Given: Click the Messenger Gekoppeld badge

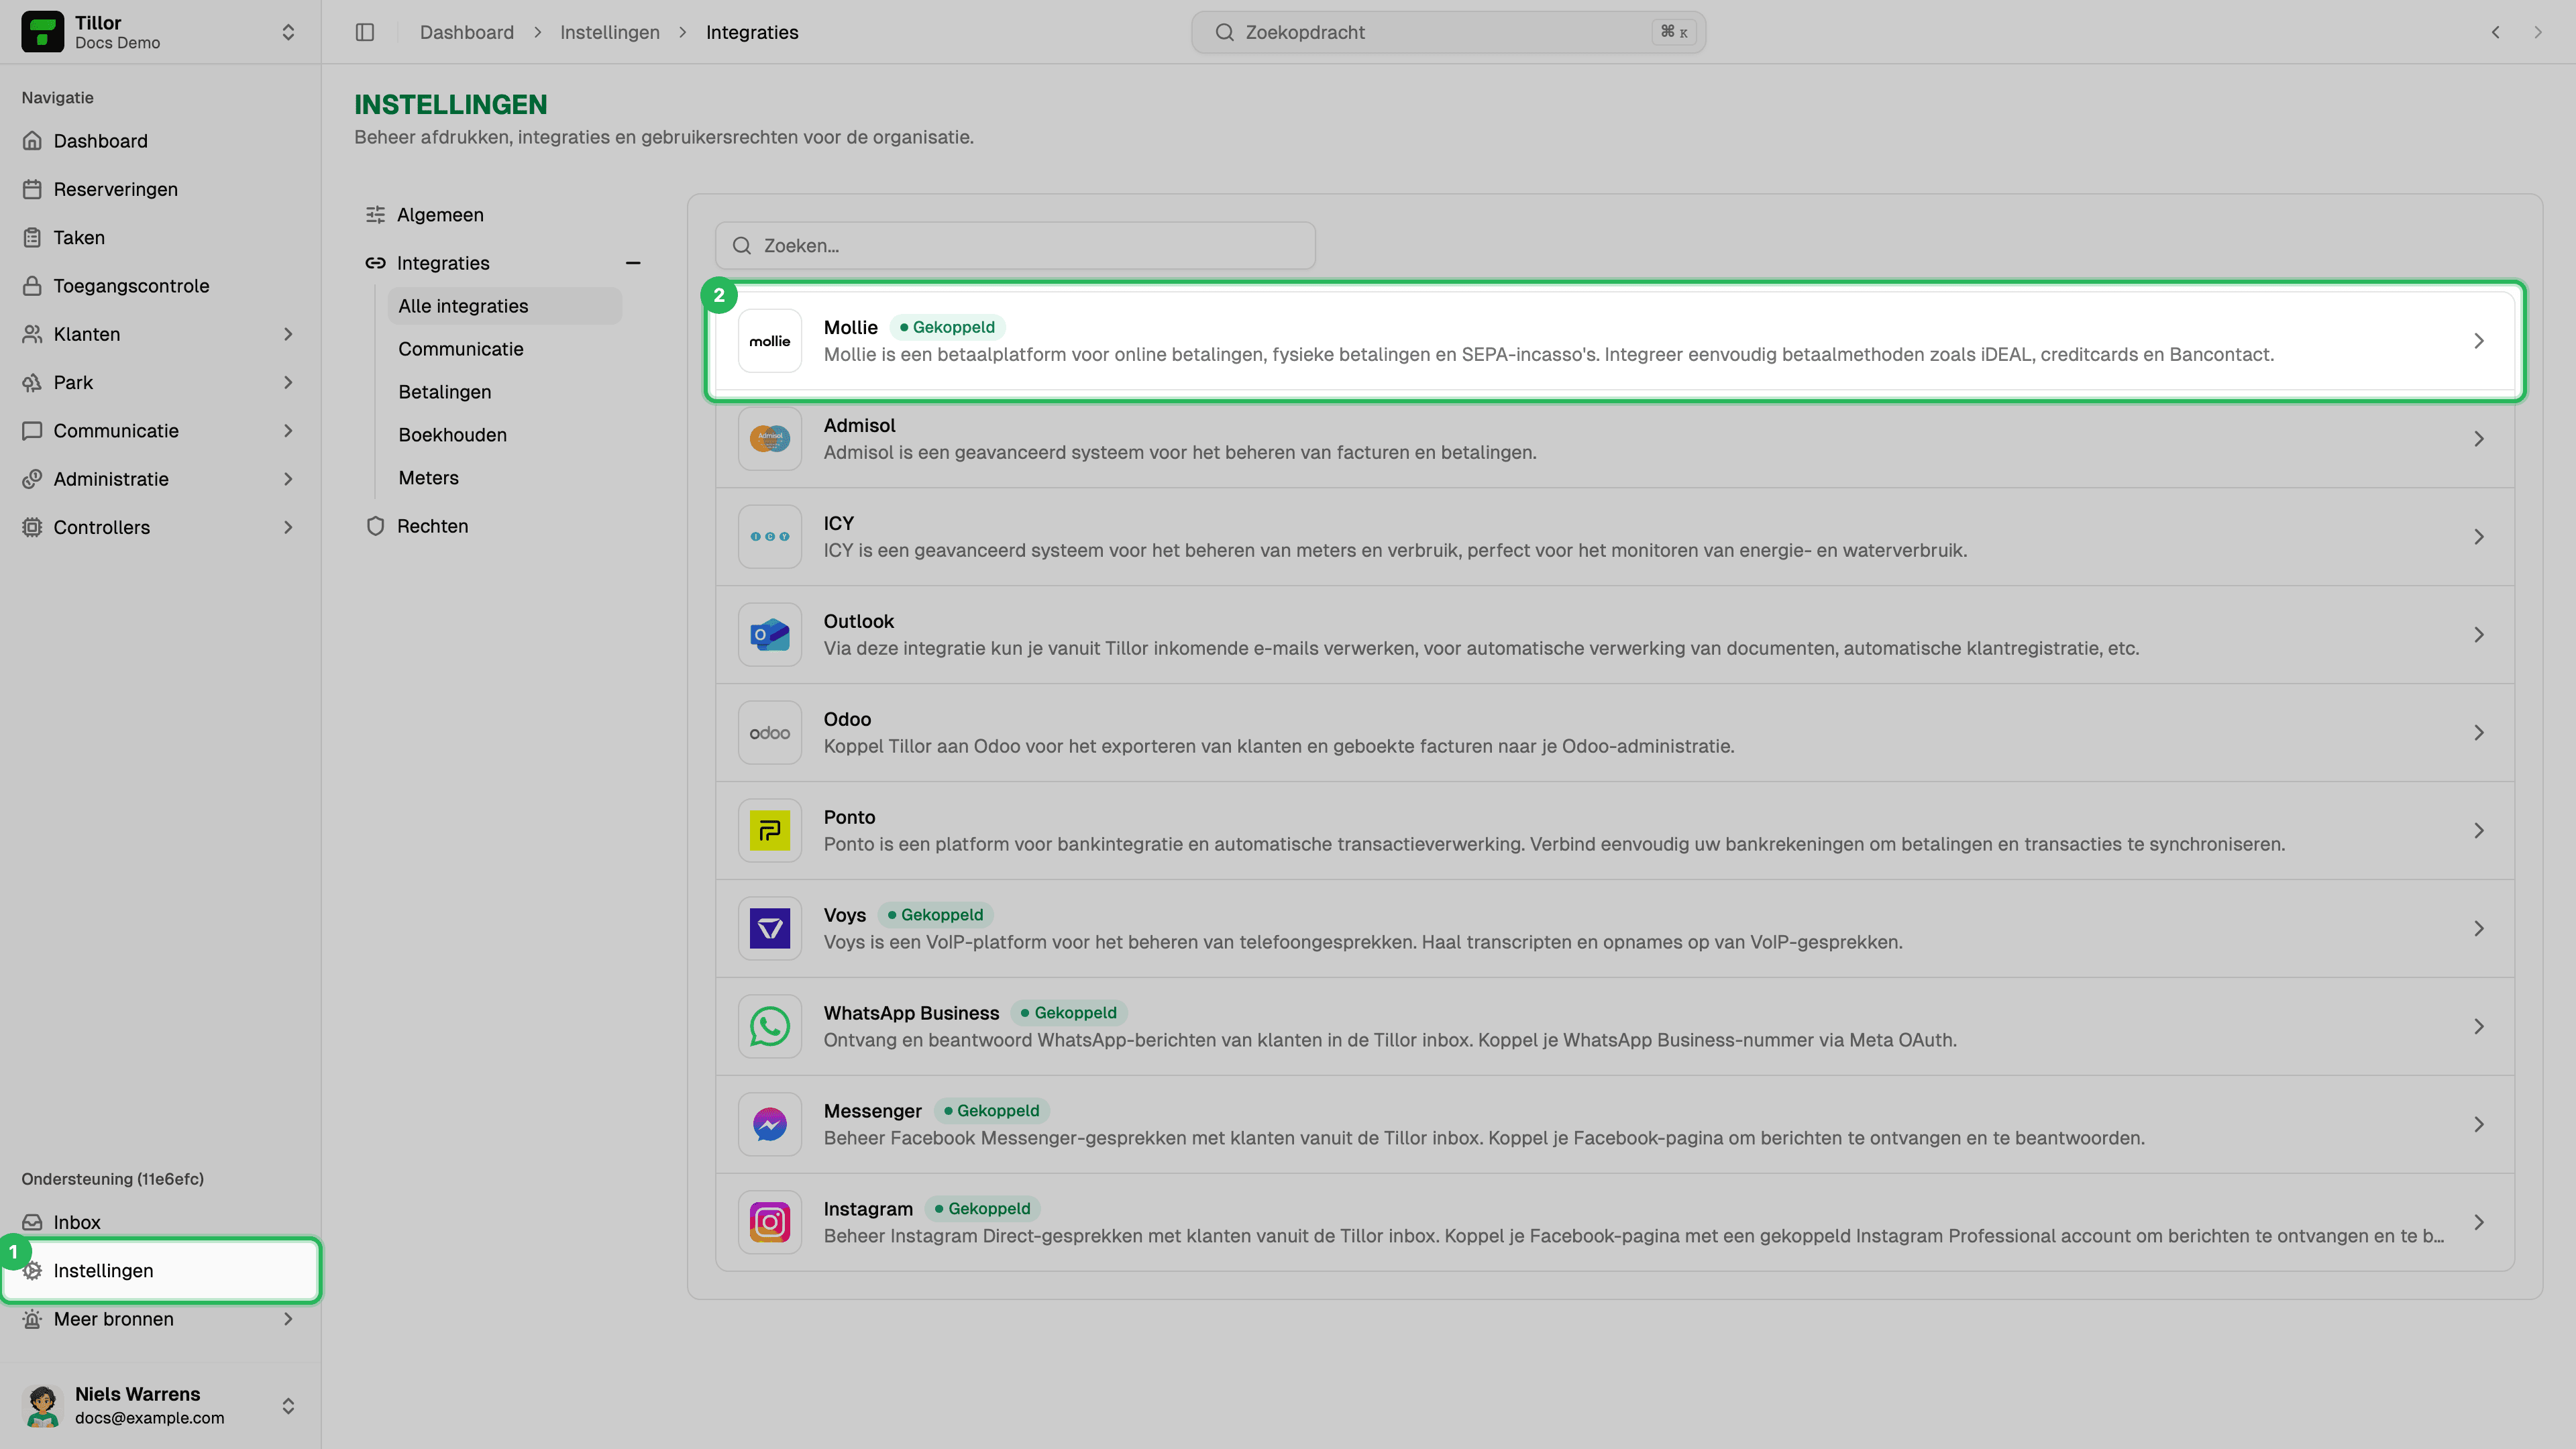Looking at the screenshot, I should (991, 1111).
